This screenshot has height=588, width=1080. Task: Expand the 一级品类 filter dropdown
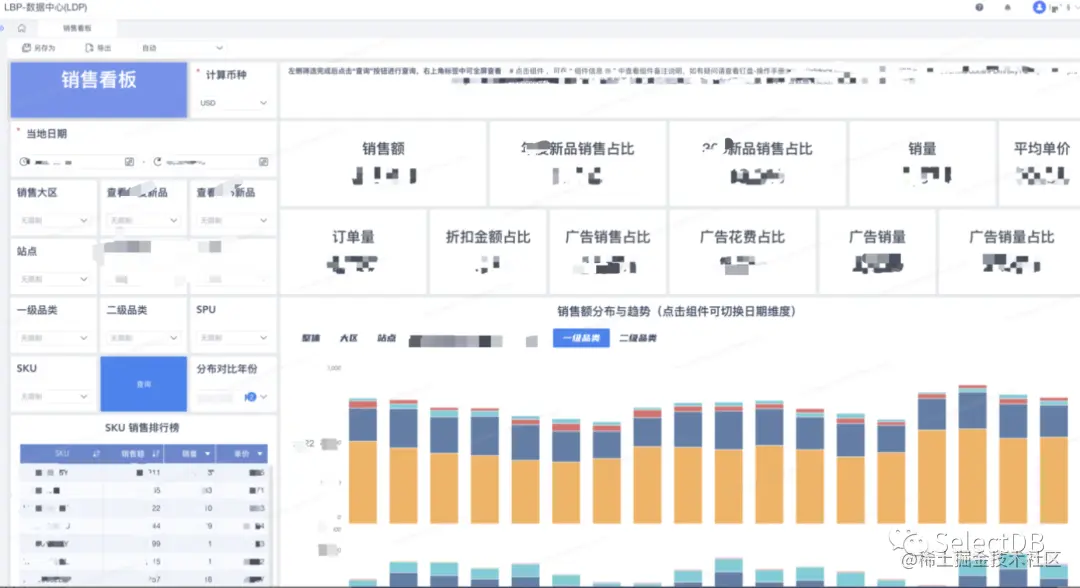click(54, 337)
